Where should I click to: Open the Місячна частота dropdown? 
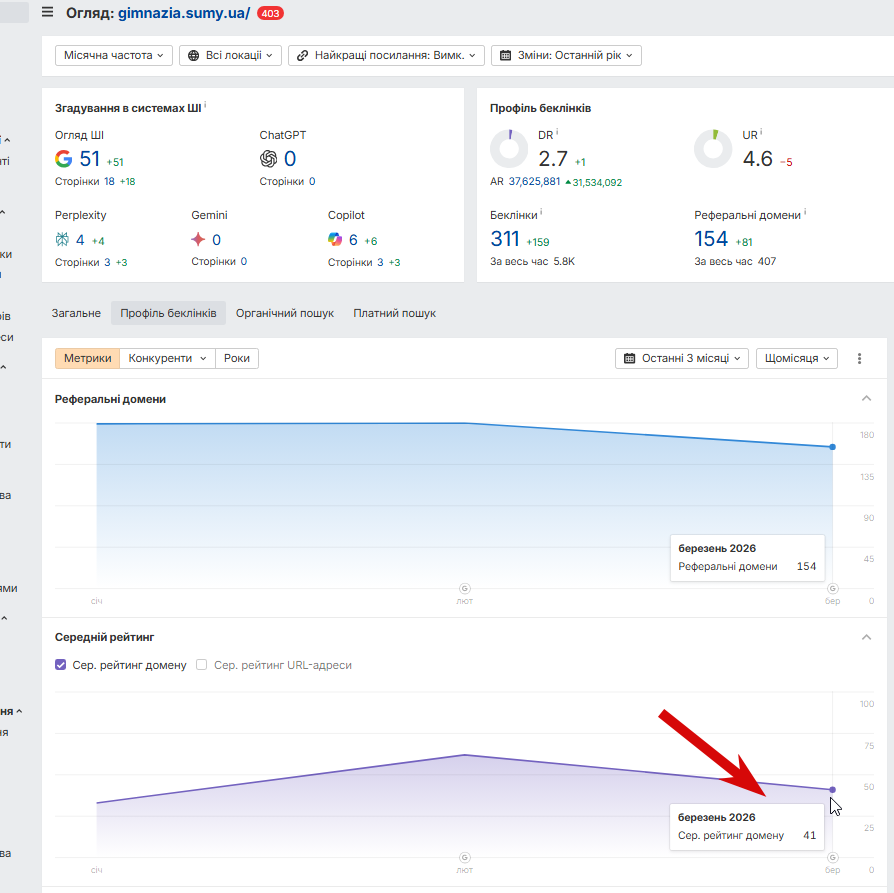pyautogui.click(x=113, y=55)
